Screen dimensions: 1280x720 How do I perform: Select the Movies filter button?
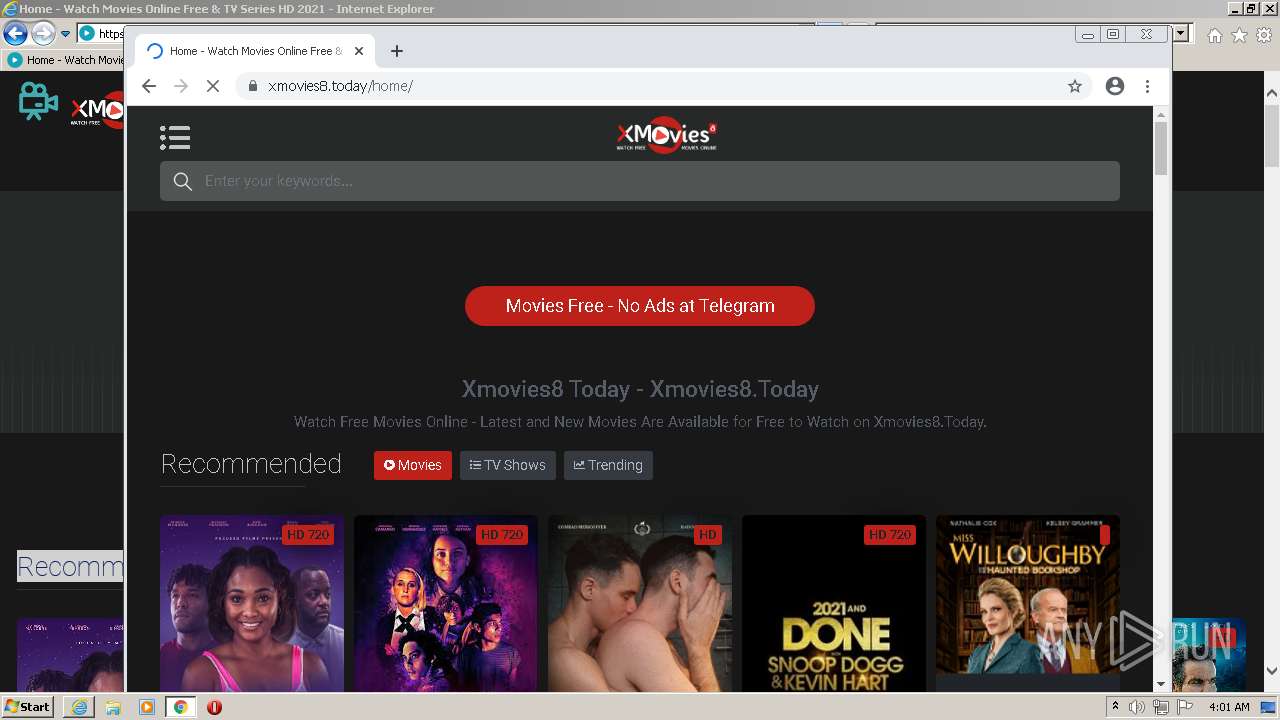point(413,465)
